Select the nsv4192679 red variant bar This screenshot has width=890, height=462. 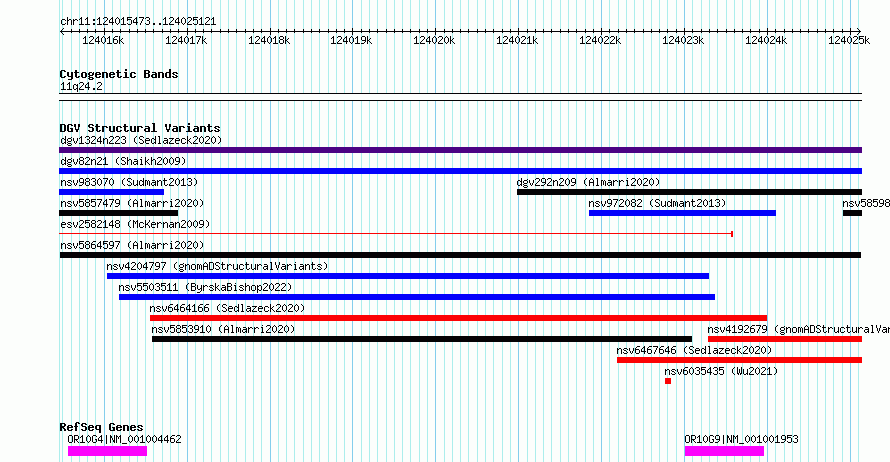pos(785,339)
